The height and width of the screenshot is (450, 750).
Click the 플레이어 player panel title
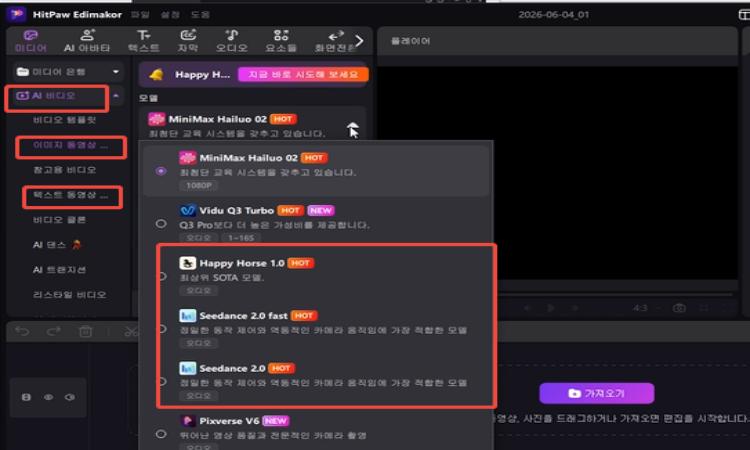[x=410, y=41]
